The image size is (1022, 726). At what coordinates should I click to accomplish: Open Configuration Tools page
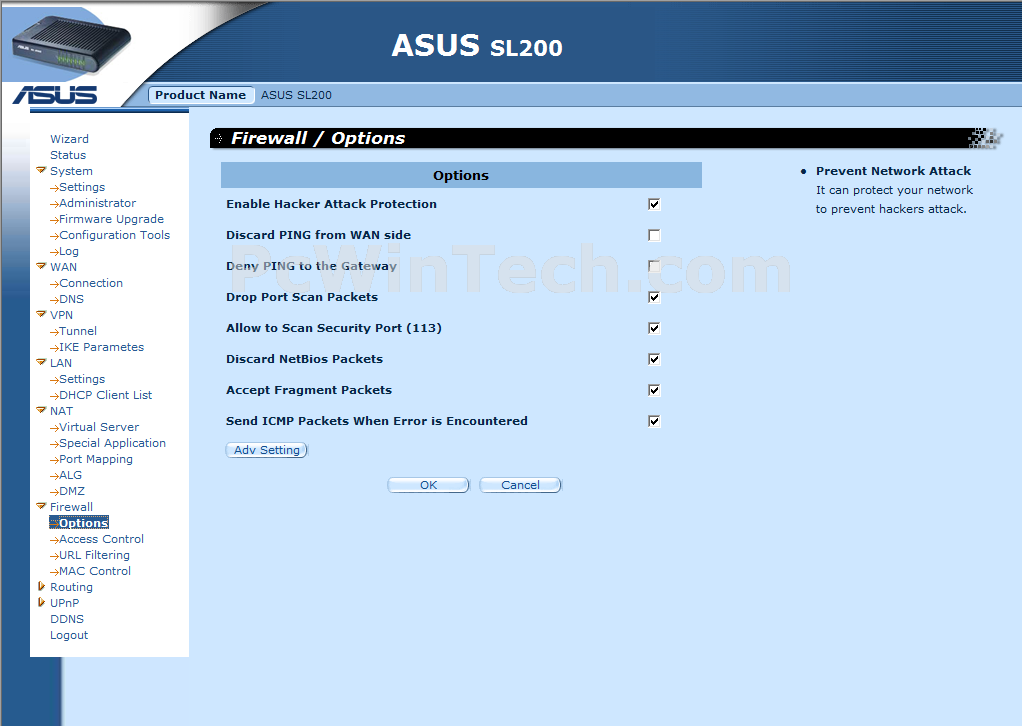pos(115,235)
